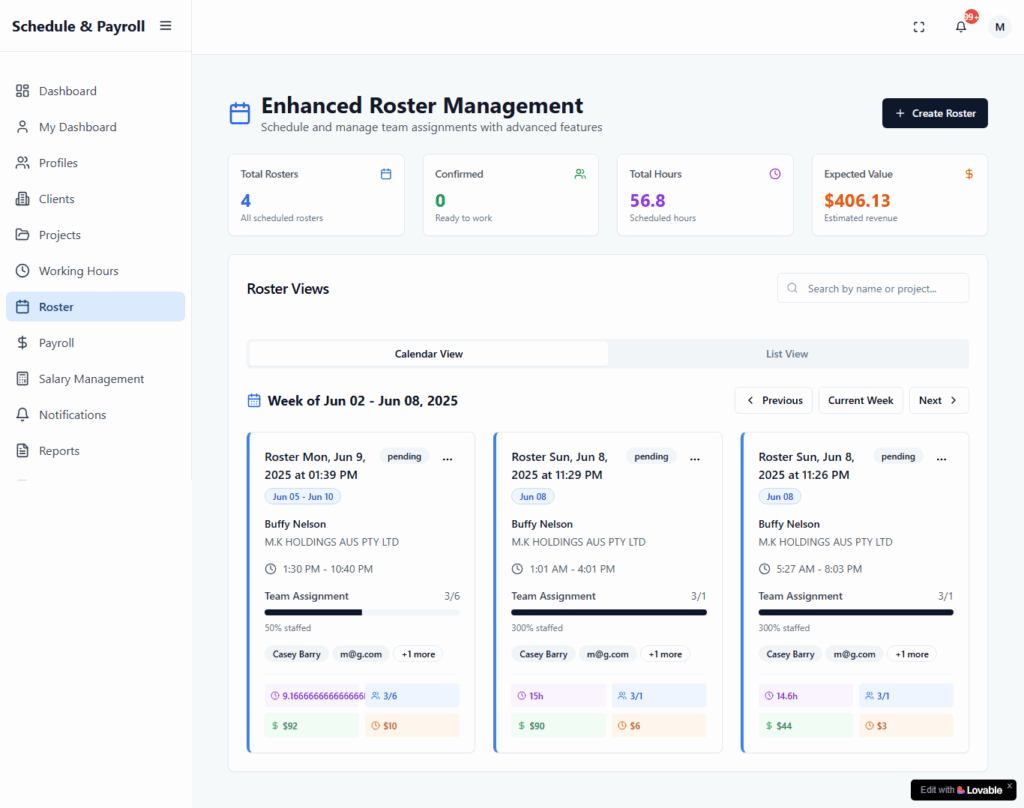The height and width of the screenshot is (808, 1024).
Task: Open options menu for Jun 9 roster
Action: (447, 457)
